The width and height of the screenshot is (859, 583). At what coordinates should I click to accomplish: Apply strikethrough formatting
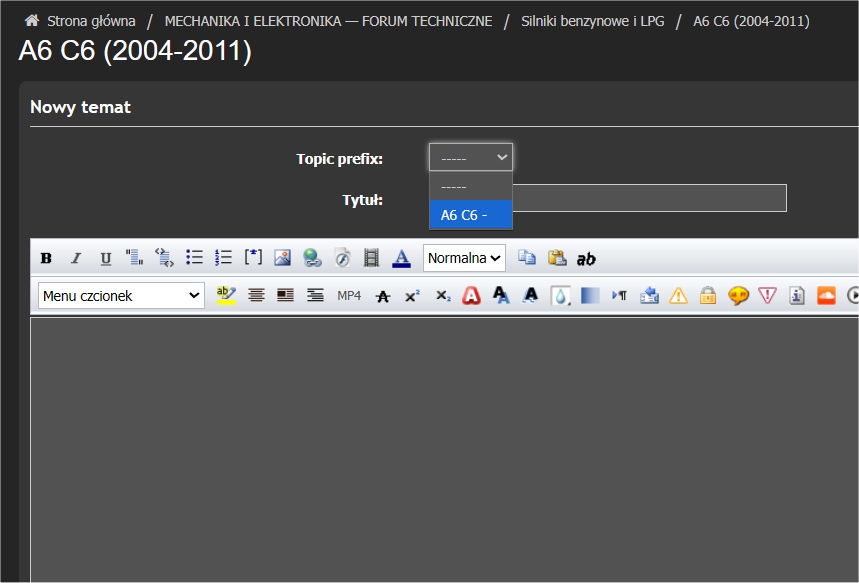383,296
